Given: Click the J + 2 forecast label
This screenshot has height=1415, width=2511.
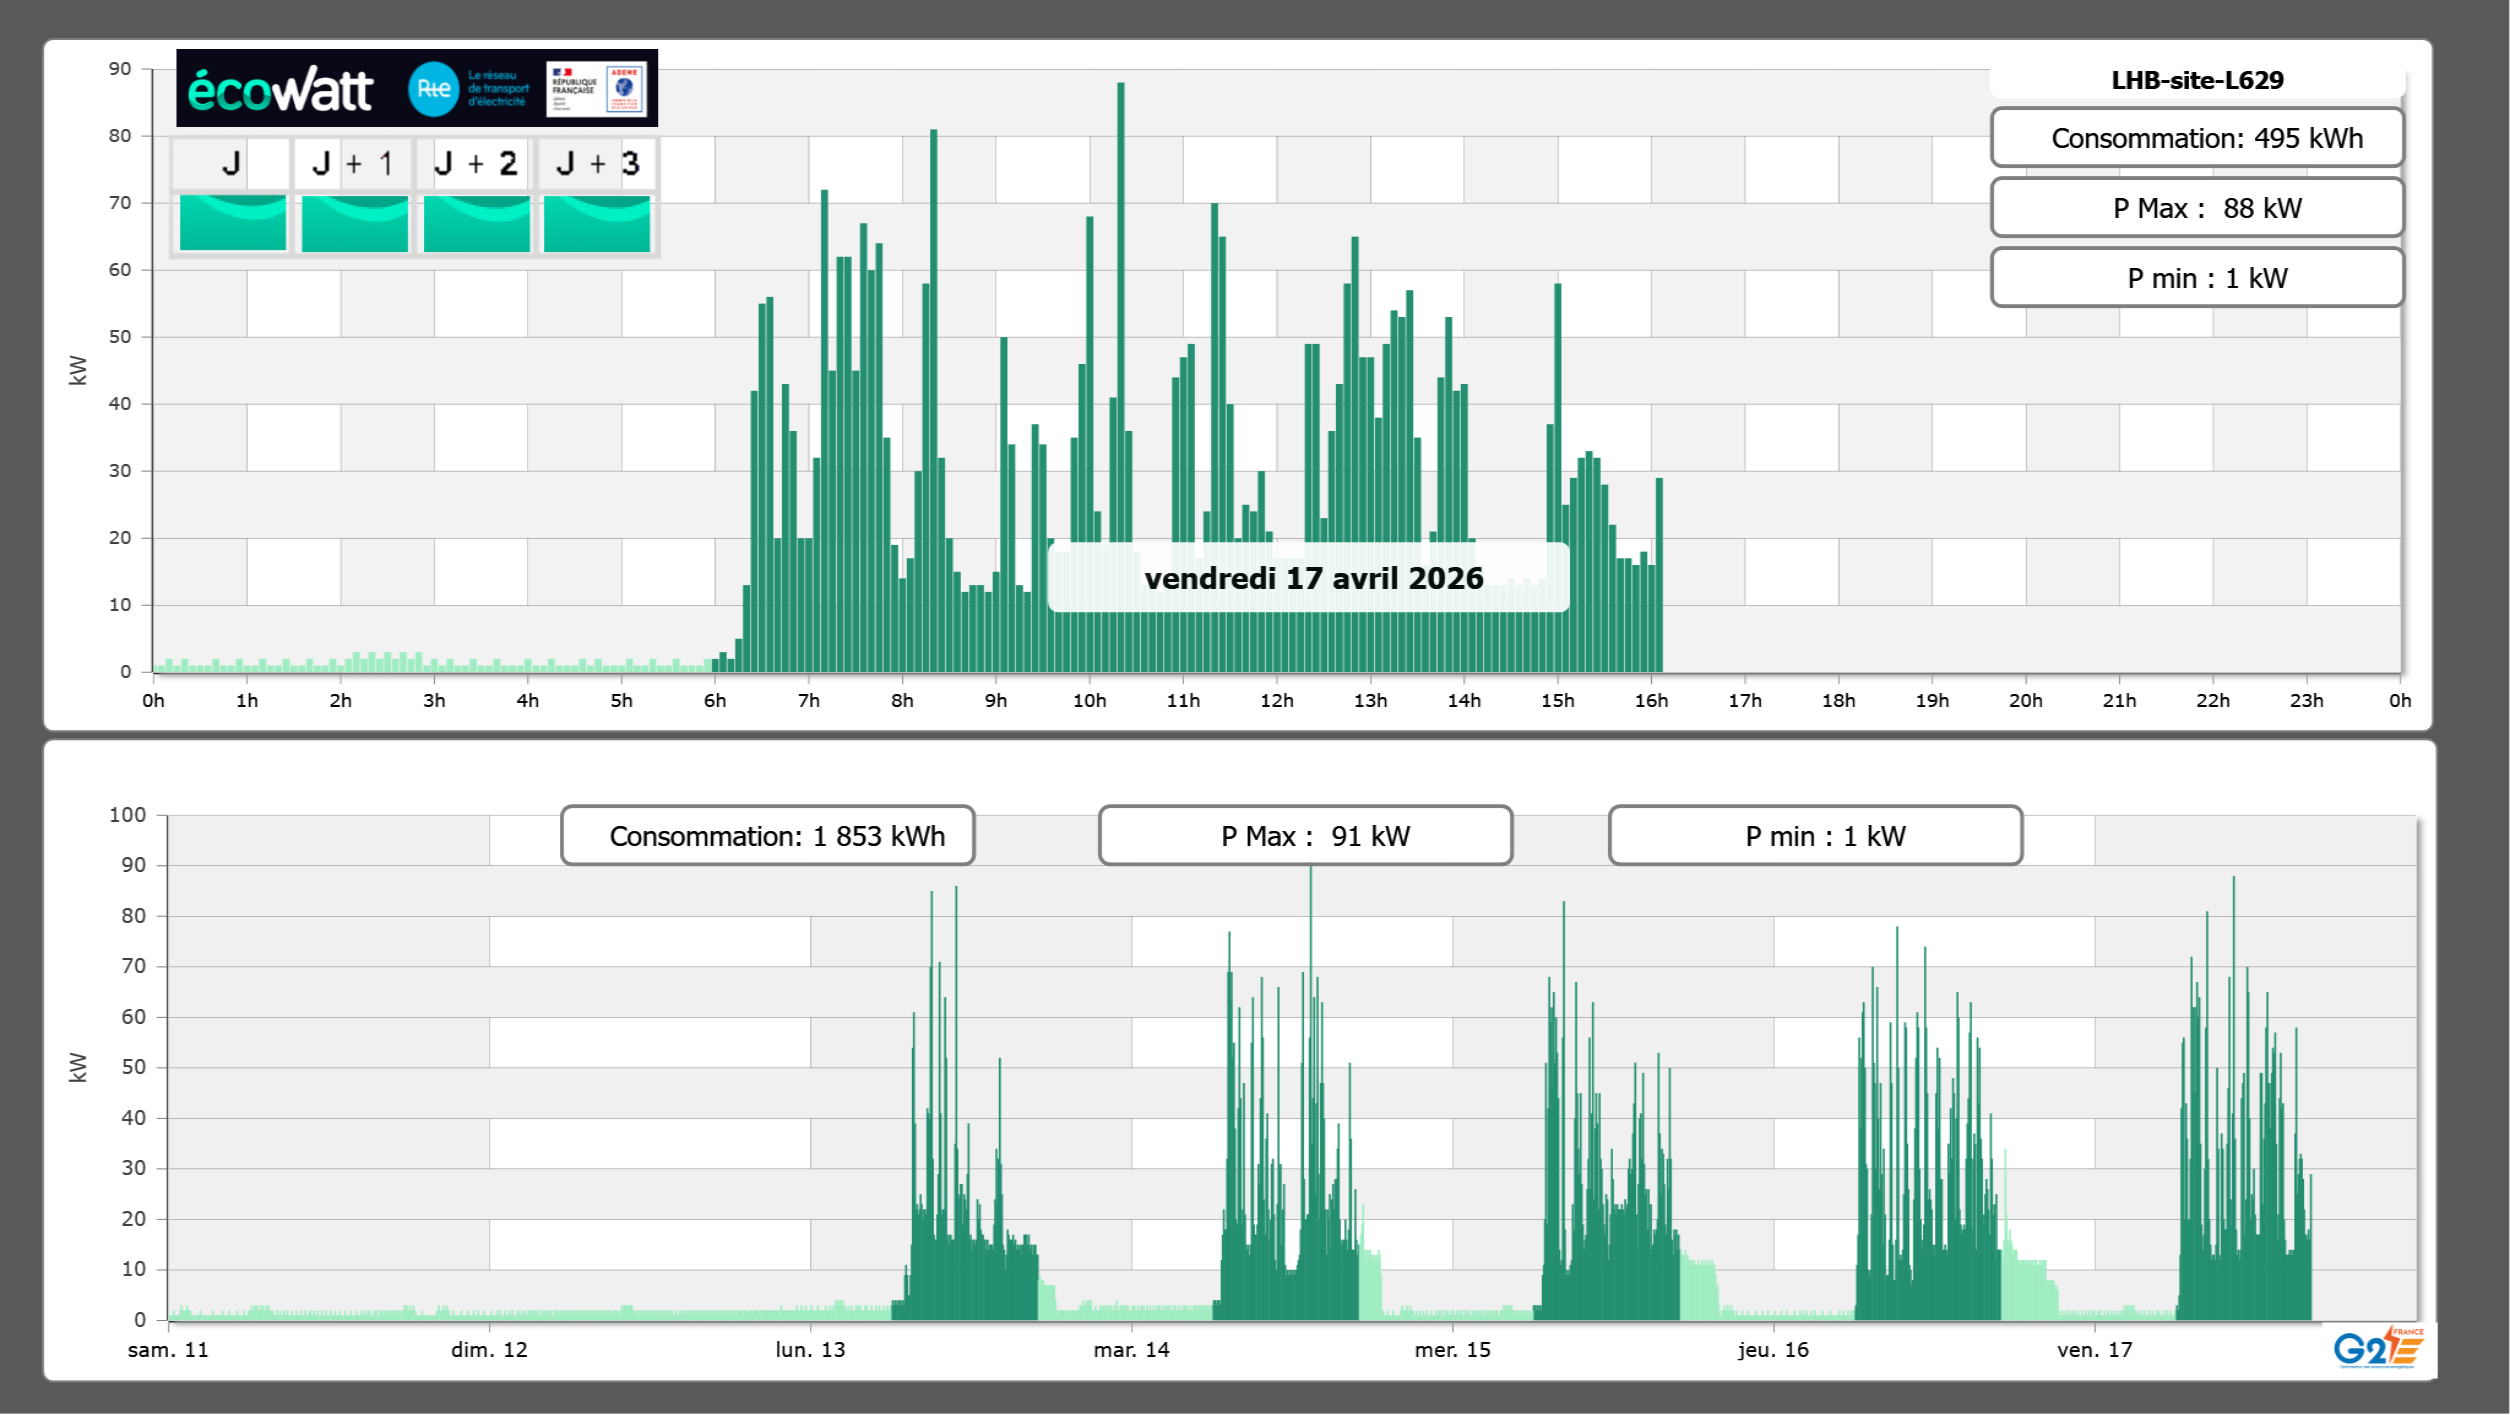Looking at the screenshot, I should point(476,163).
